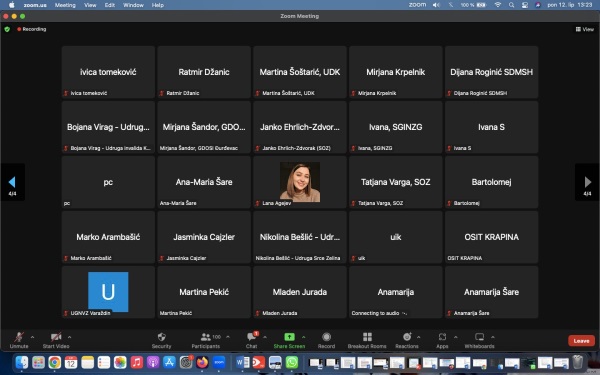
Task: Open Launchpad from the Dock
Action: click(x=38, y=362)
